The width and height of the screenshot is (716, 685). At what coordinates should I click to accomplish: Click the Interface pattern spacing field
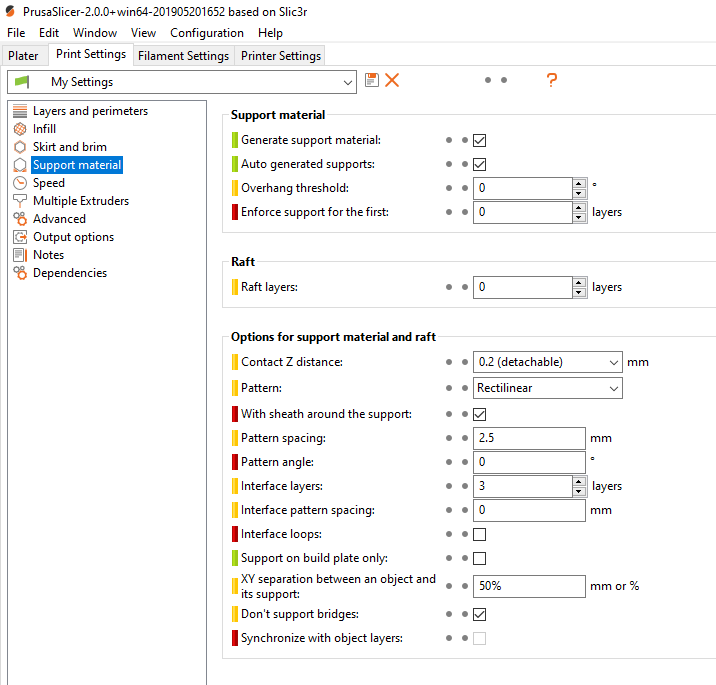click(529, 510)
